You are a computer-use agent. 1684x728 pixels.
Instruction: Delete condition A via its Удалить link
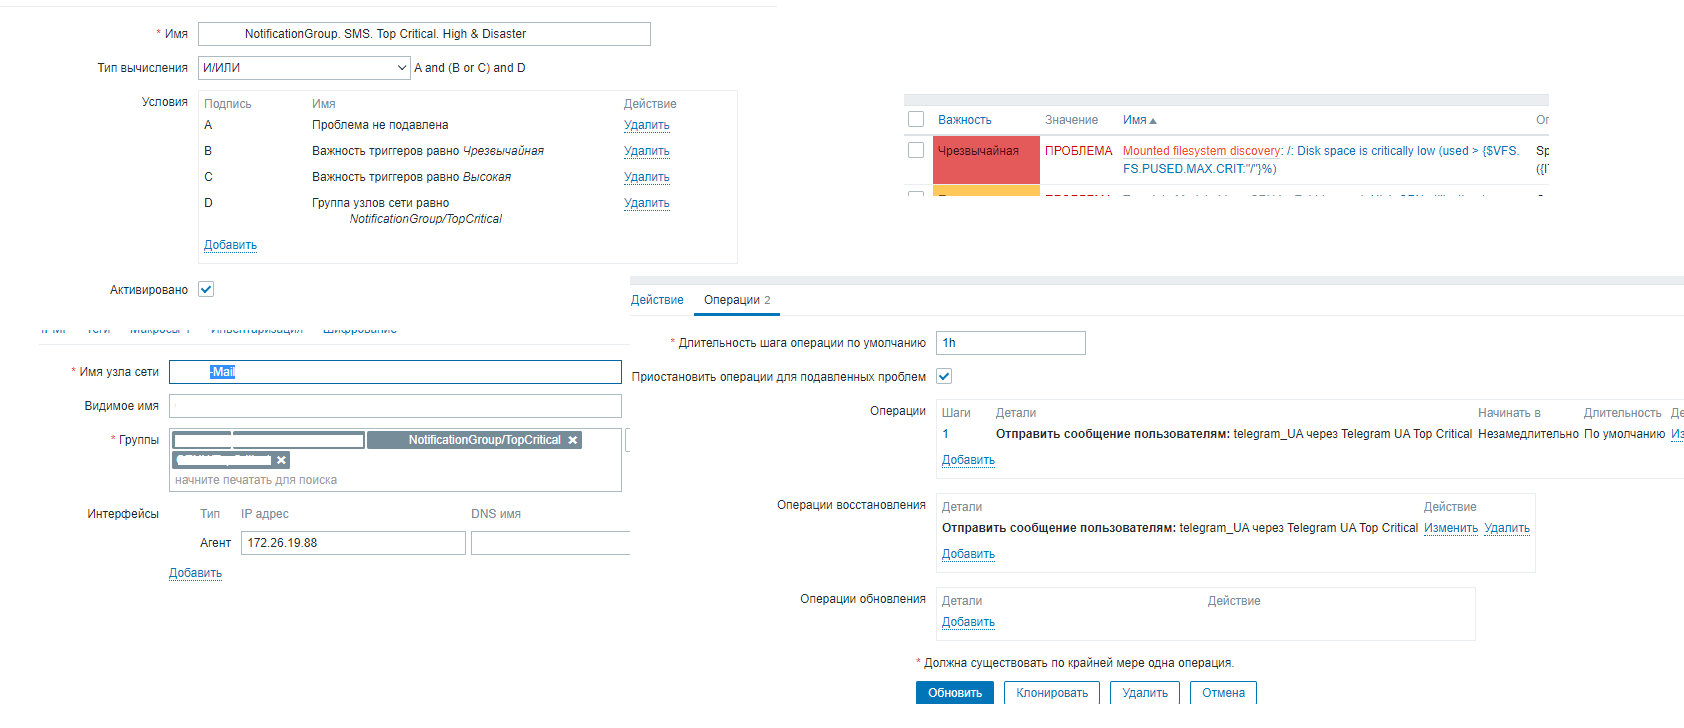click(x=646, y=125)
